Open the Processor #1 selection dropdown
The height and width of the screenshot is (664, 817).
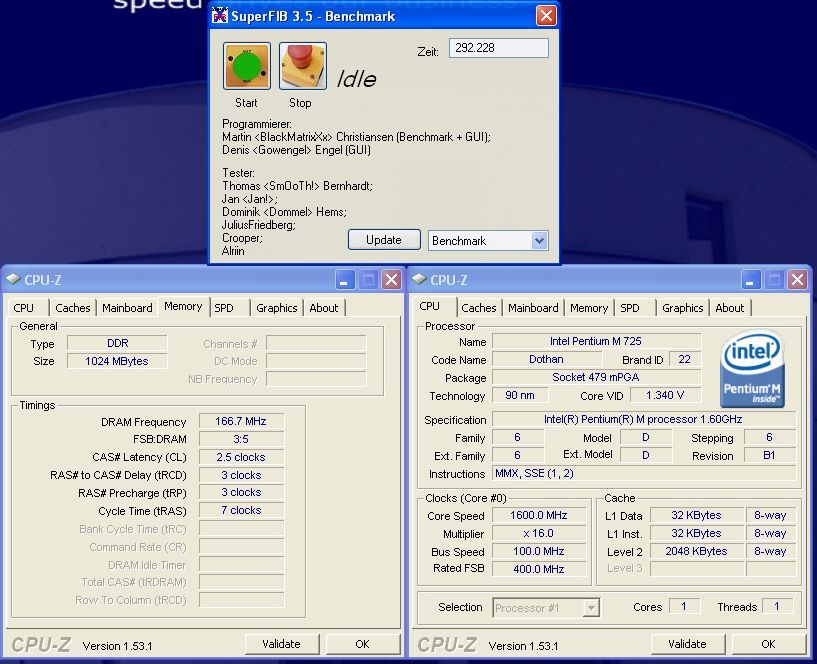point(591,608)
